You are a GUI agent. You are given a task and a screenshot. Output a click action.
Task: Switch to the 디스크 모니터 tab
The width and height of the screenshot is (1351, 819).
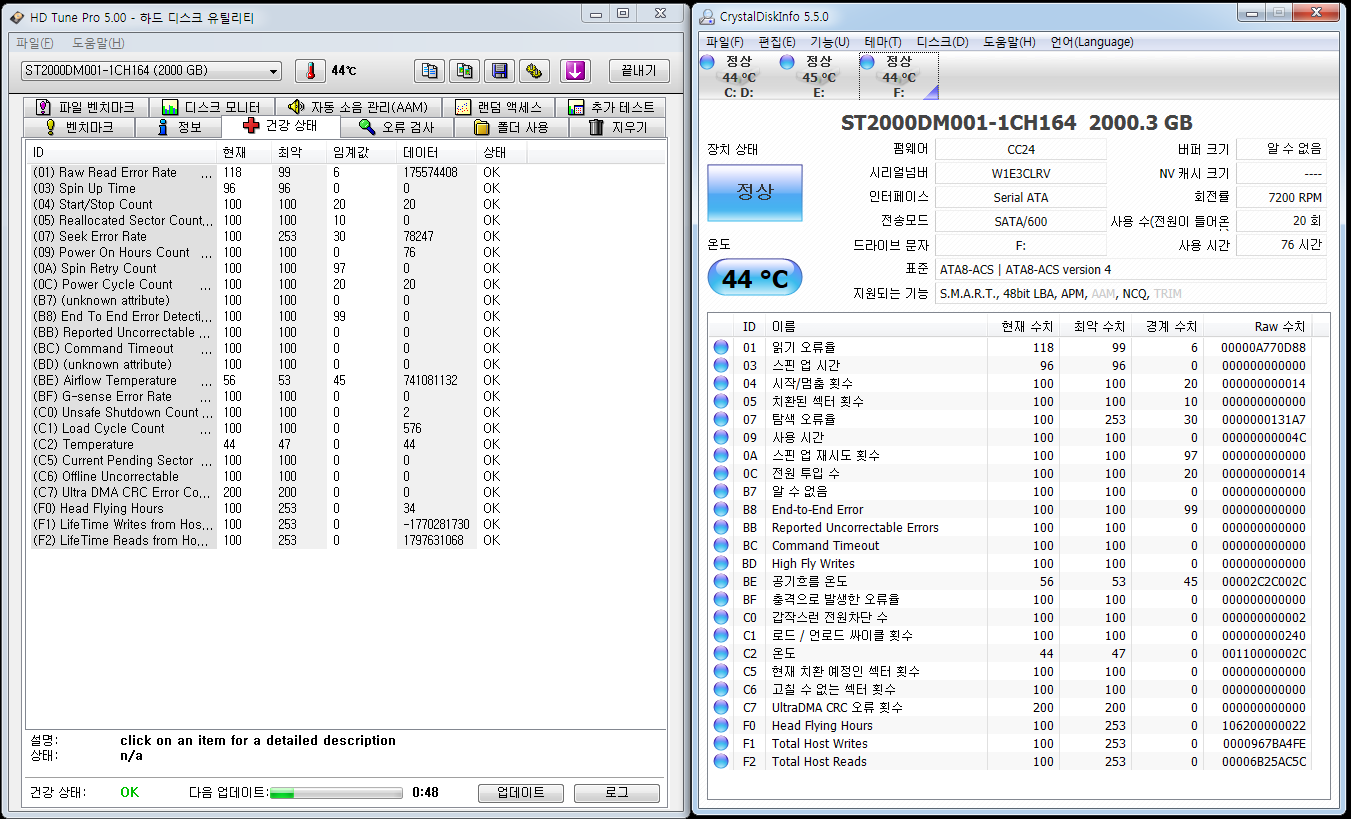pos(211,107)
